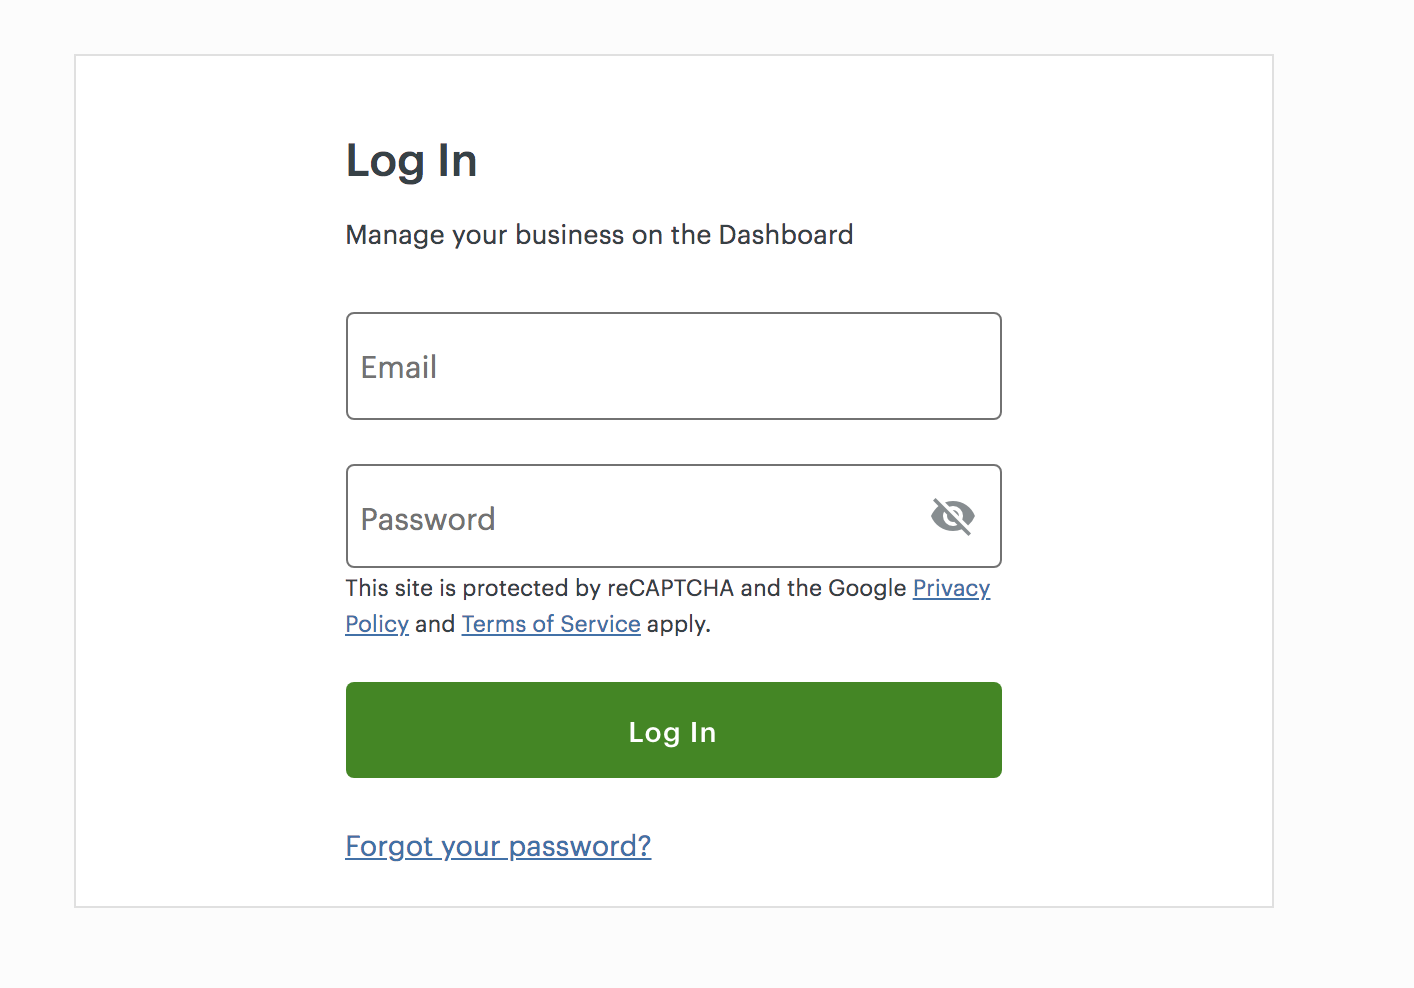The width and height of the screenshot is (1414, 988).
Task: Click the crossed-out eye icon
Action: click(x=952, y=516)
